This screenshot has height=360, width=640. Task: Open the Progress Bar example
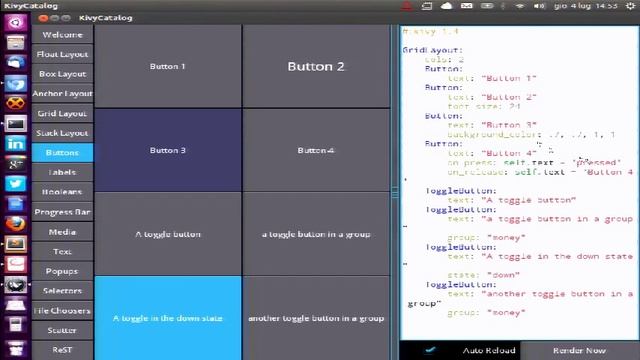tap(62, 212)
